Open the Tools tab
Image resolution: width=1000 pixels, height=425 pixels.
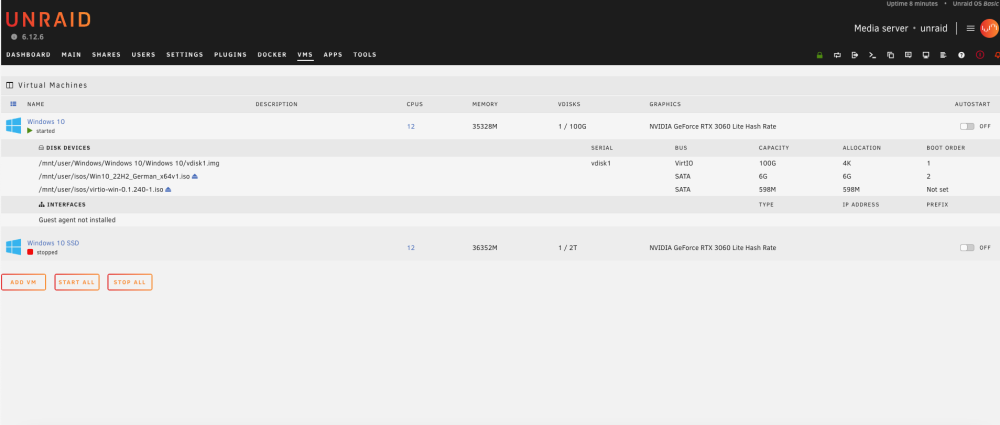pos(365,55)
